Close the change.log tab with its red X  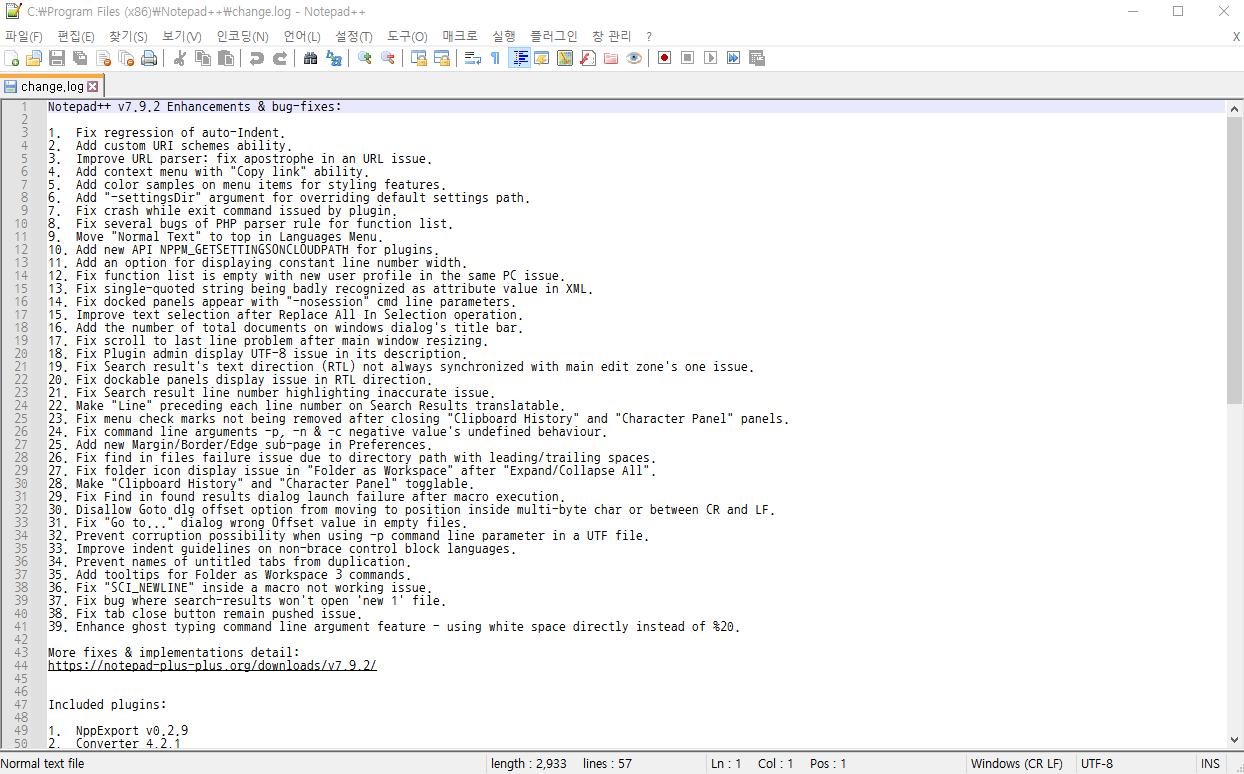(x=93, y=87)
